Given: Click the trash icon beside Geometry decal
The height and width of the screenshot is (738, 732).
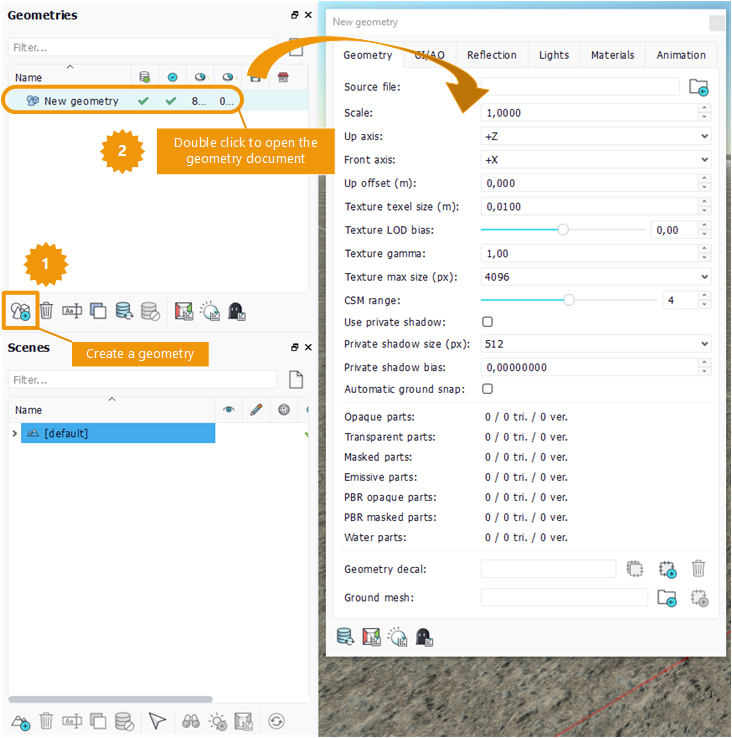Looking at the screenshot, I should (x=698, y=569).
